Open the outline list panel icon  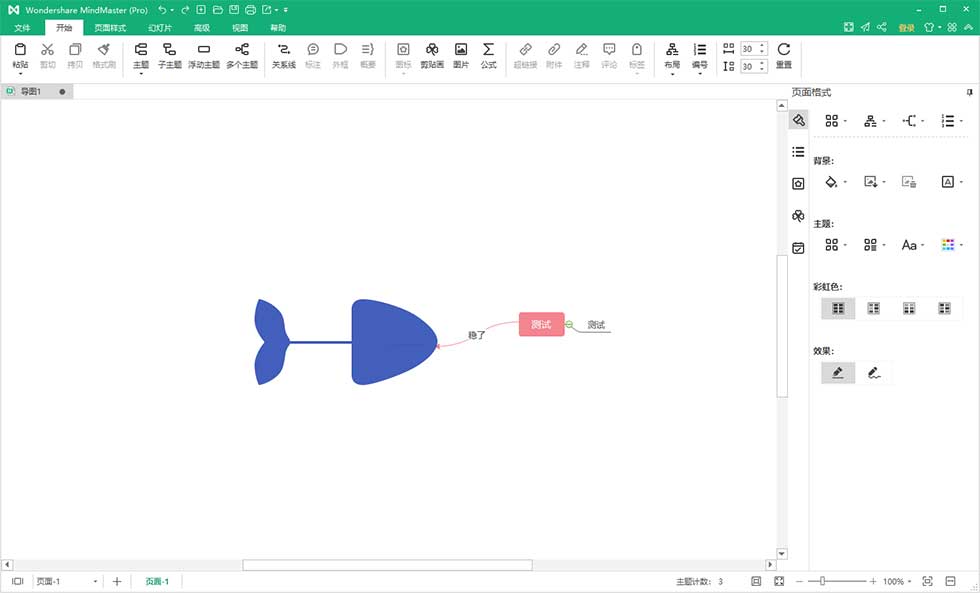pyautogui.click(x=798, y=152)
